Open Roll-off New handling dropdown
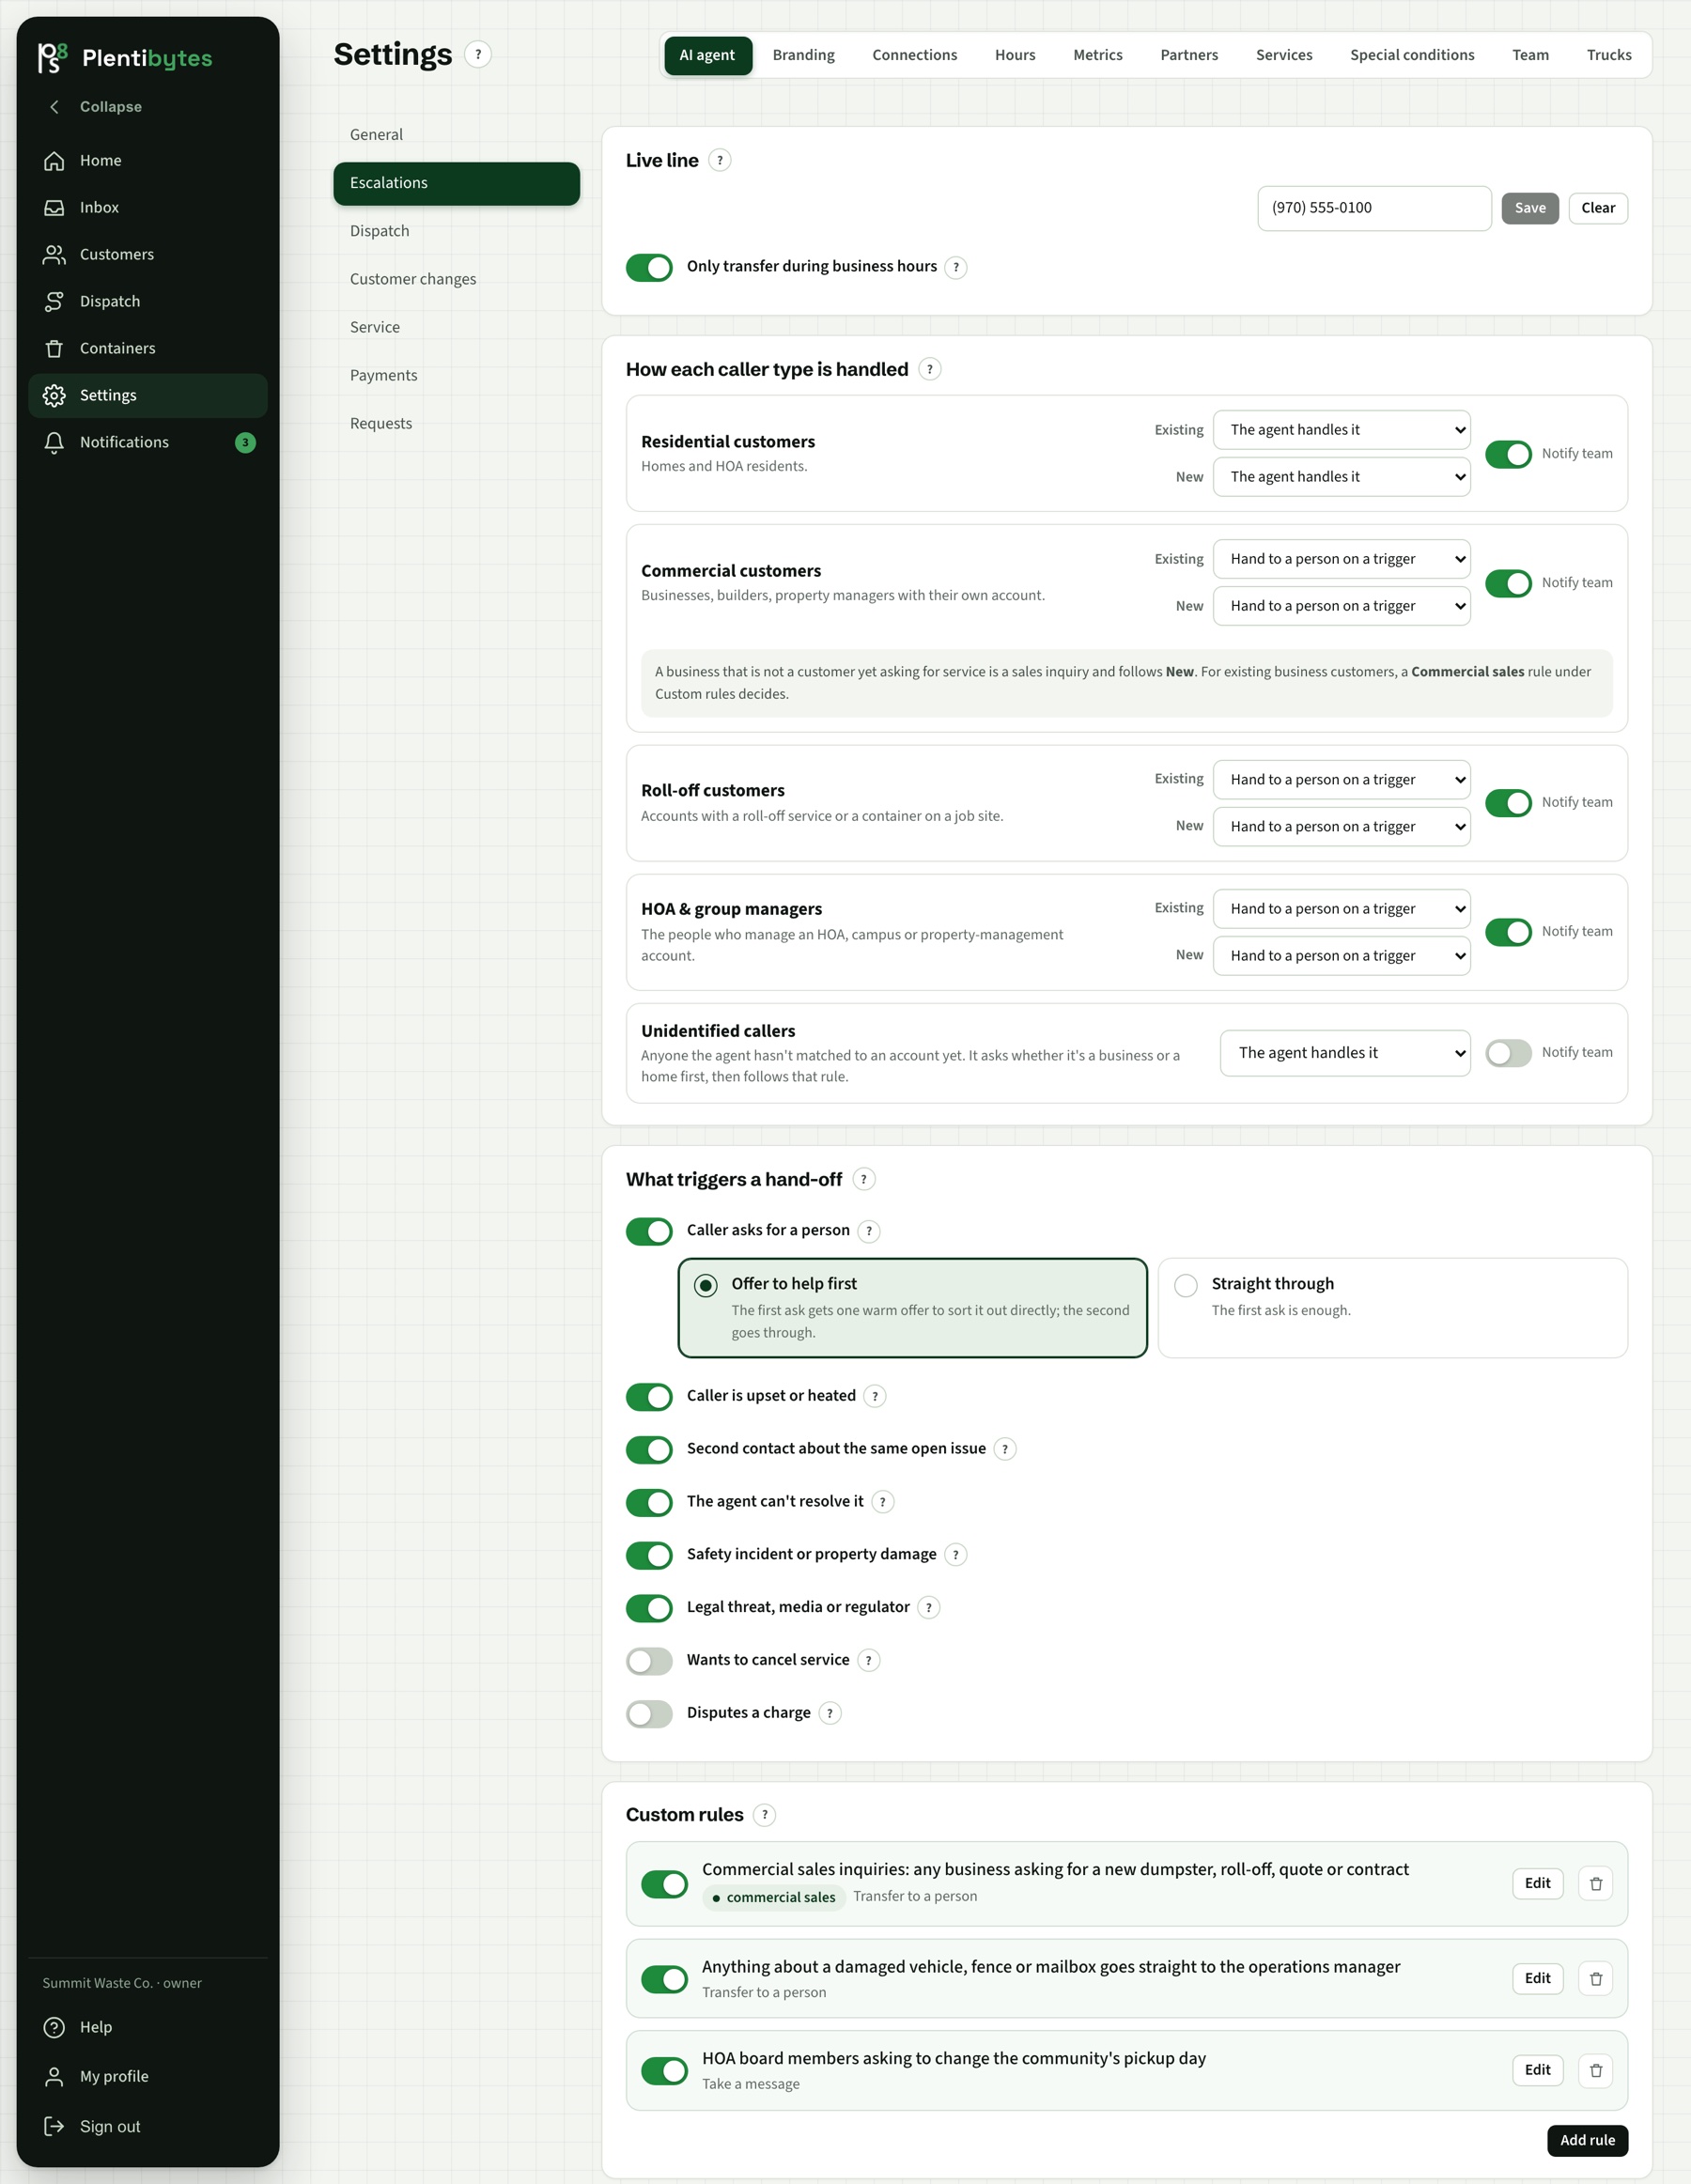This screenshot has height=2184, width=1691. [1342, 828]
